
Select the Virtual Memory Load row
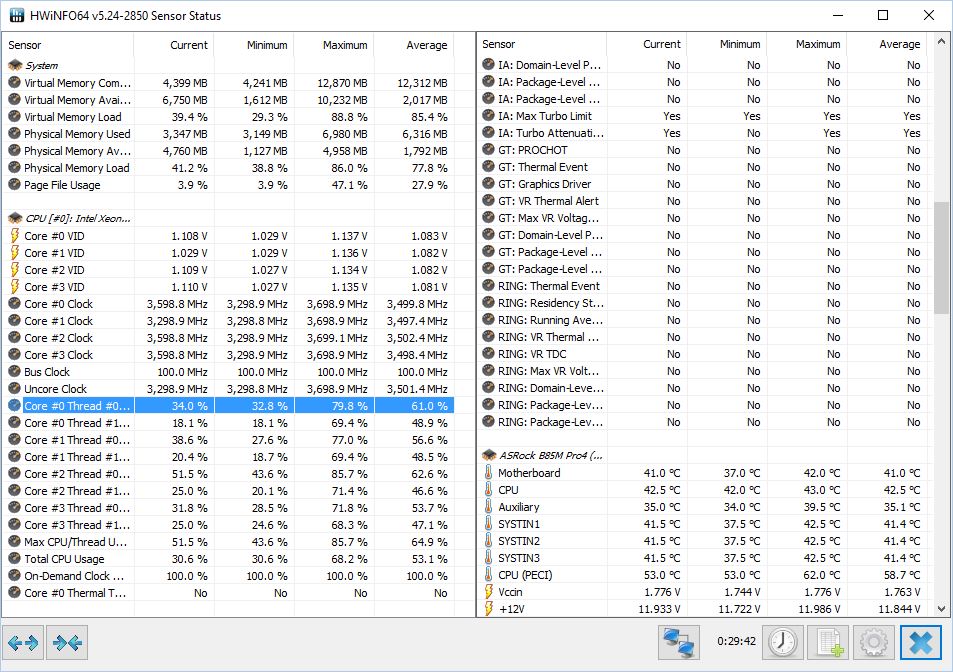point(228,117)
